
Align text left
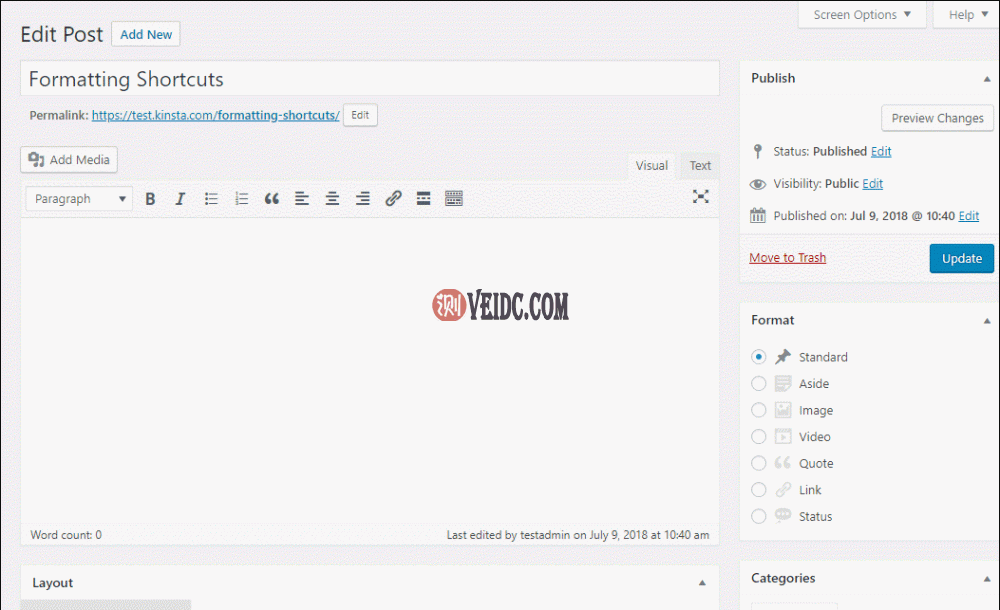[x=302, y=199]
